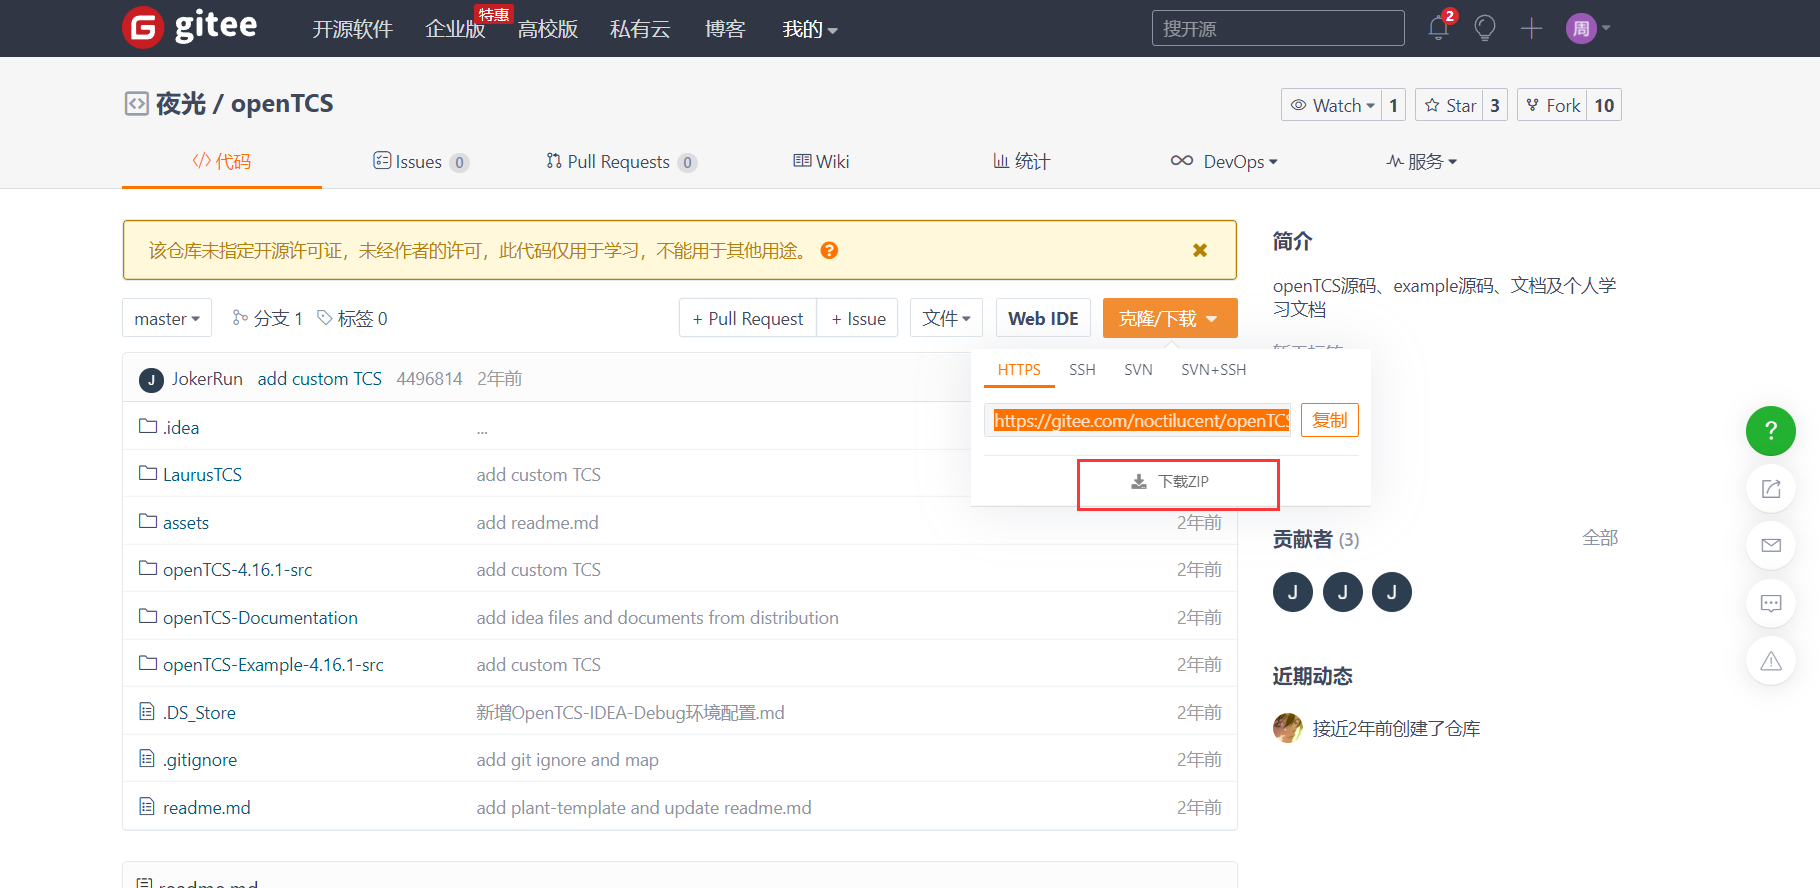1820x888 pixels.
Task: Click the warning triangle floating icon
Action: [1771, 661]
